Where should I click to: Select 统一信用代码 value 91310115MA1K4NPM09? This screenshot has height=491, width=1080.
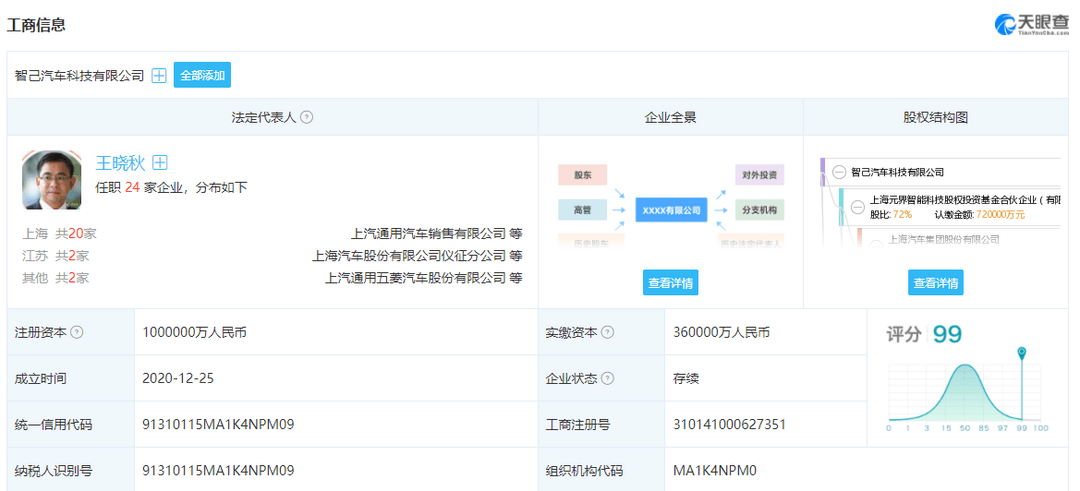[x=218, y=424]
